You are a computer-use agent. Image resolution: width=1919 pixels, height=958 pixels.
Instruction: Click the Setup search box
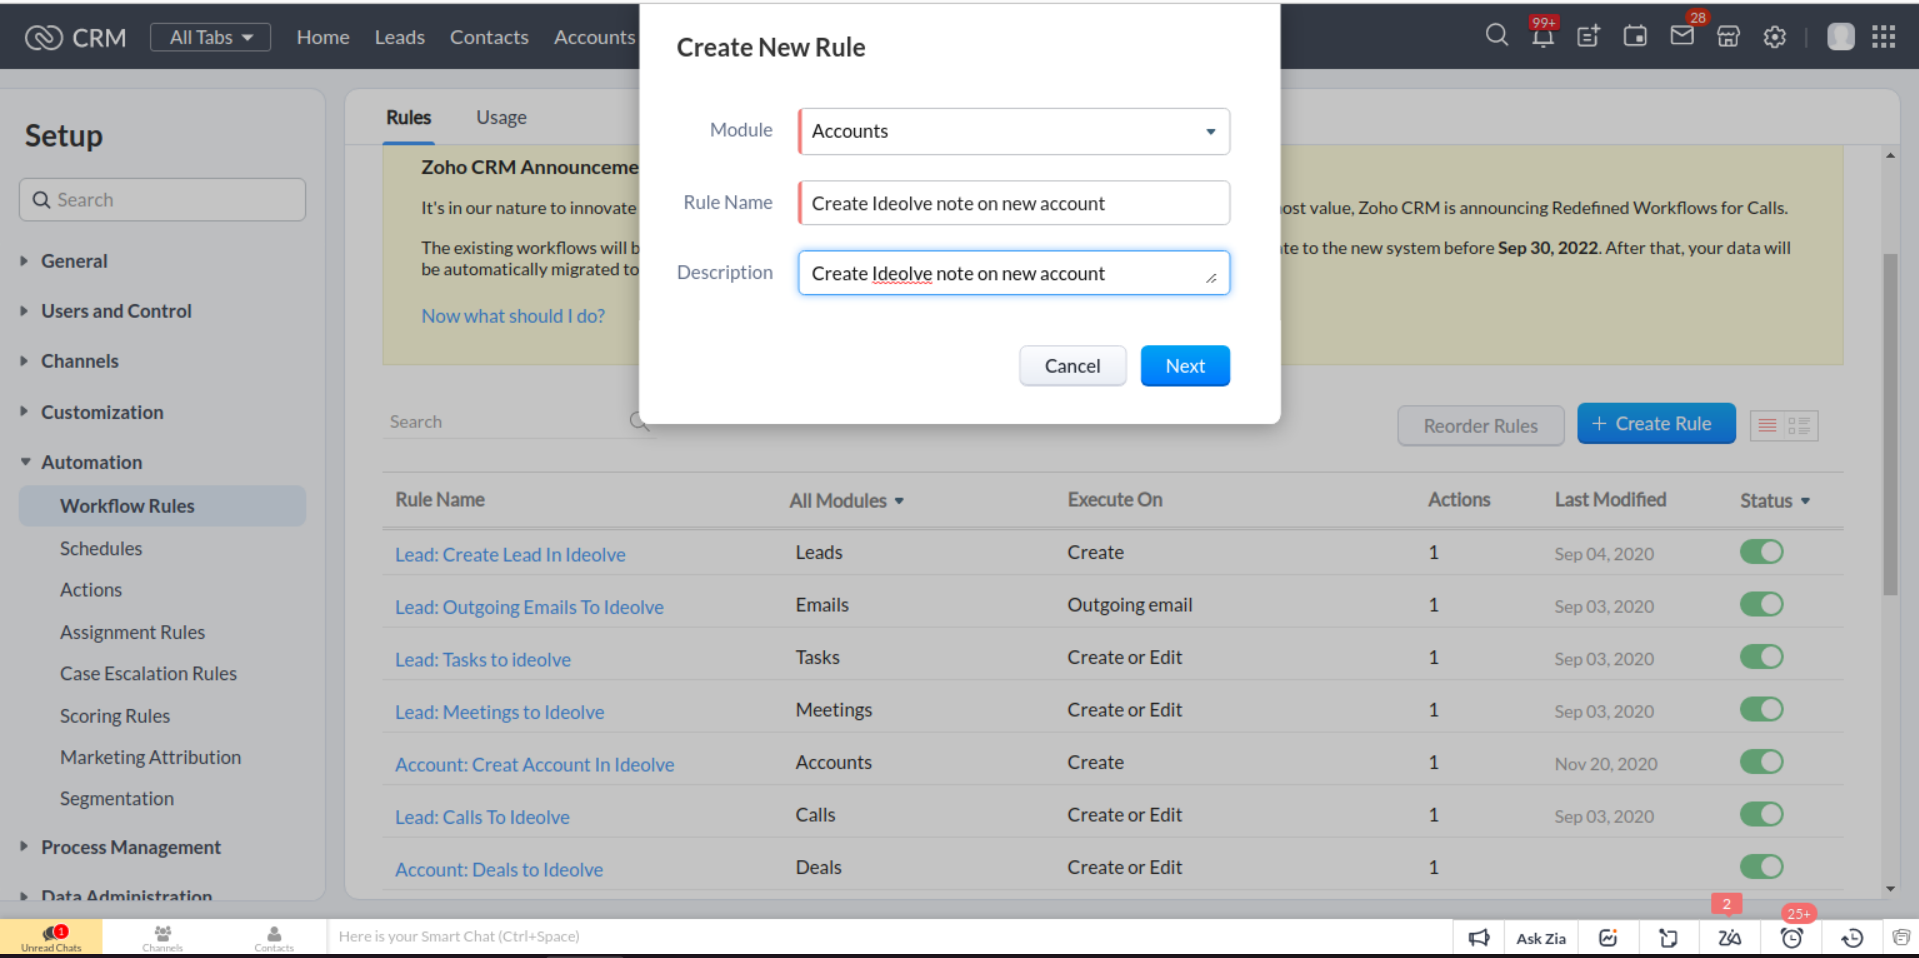(162, 200)
